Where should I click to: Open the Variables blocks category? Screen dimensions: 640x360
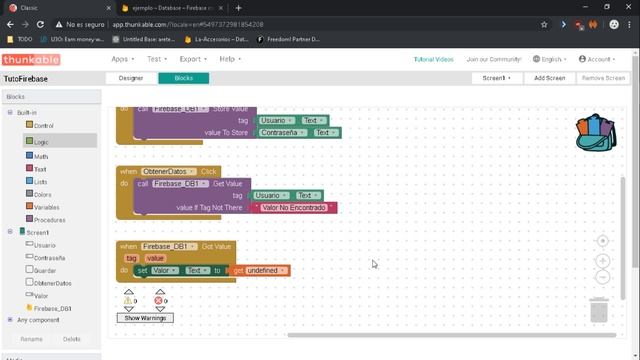tap(43, 207)
